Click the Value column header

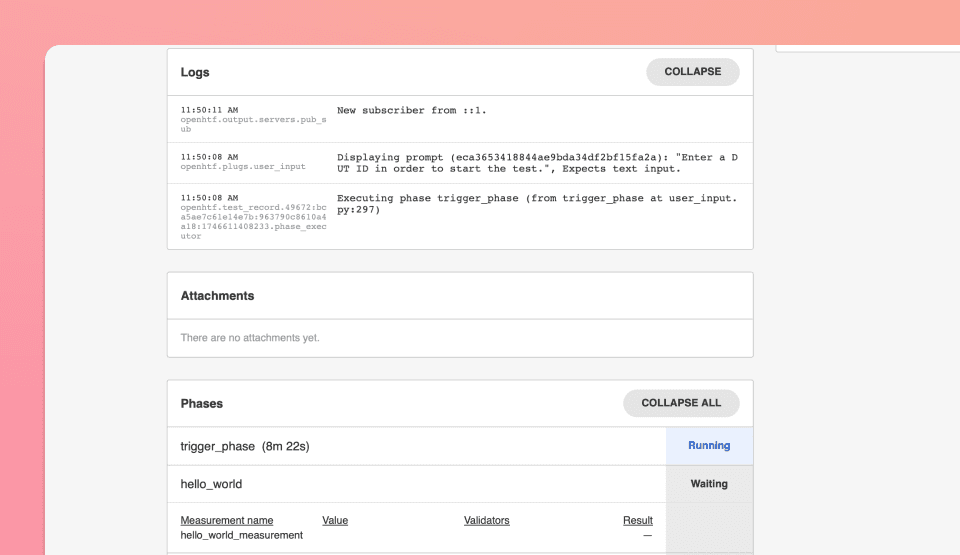(x=334, y=520)
